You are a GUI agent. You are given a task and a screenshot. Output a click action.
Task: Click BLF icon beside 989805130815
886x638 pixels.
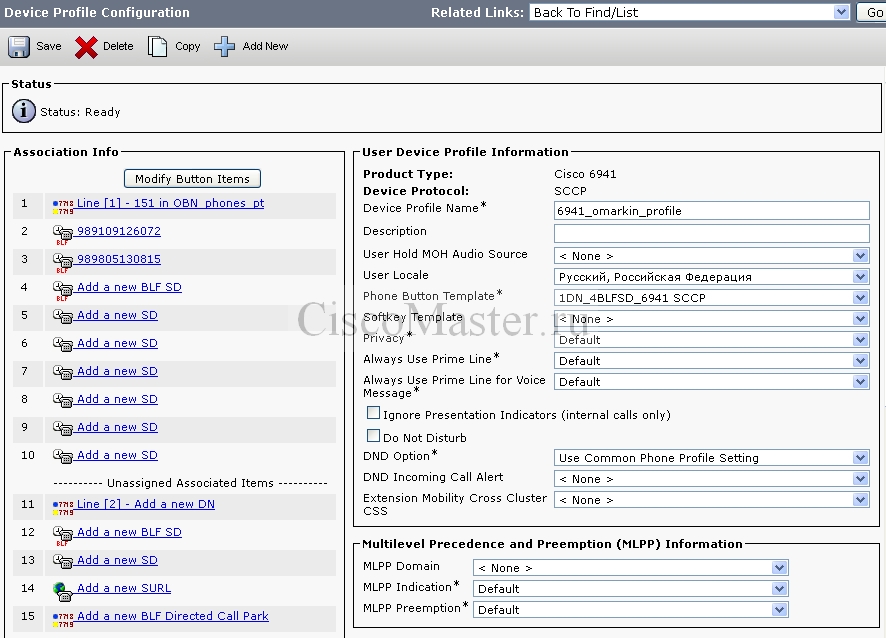click(x=63, y=263)
